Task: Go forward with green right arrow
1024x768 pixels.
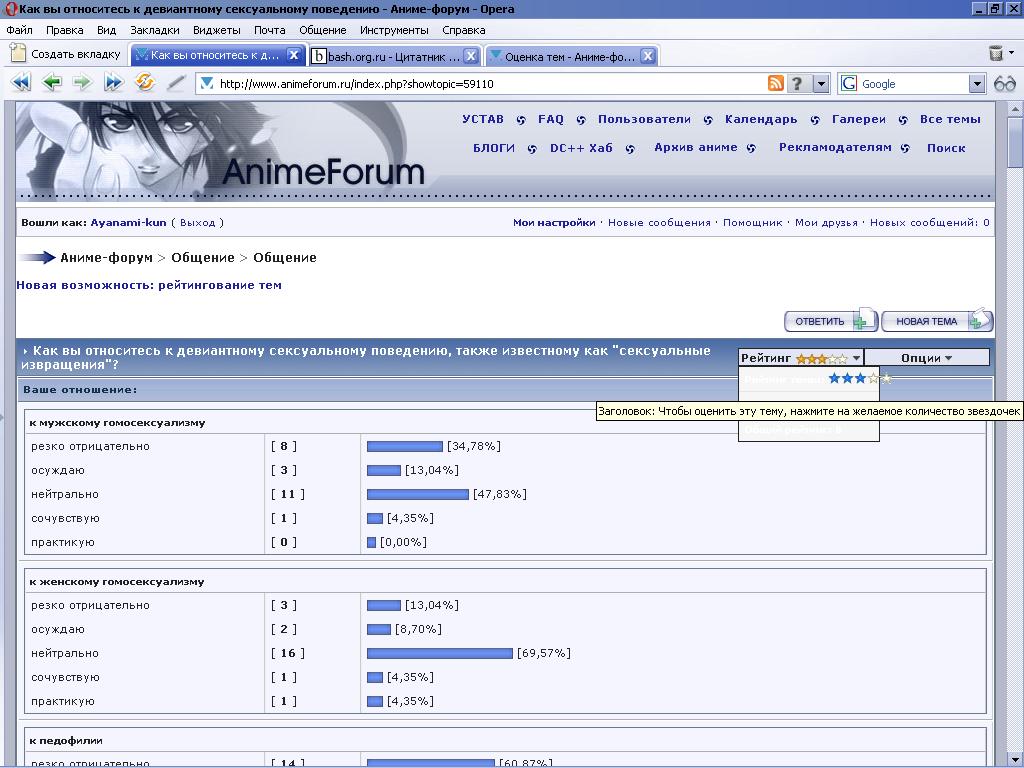Action: 82,83
